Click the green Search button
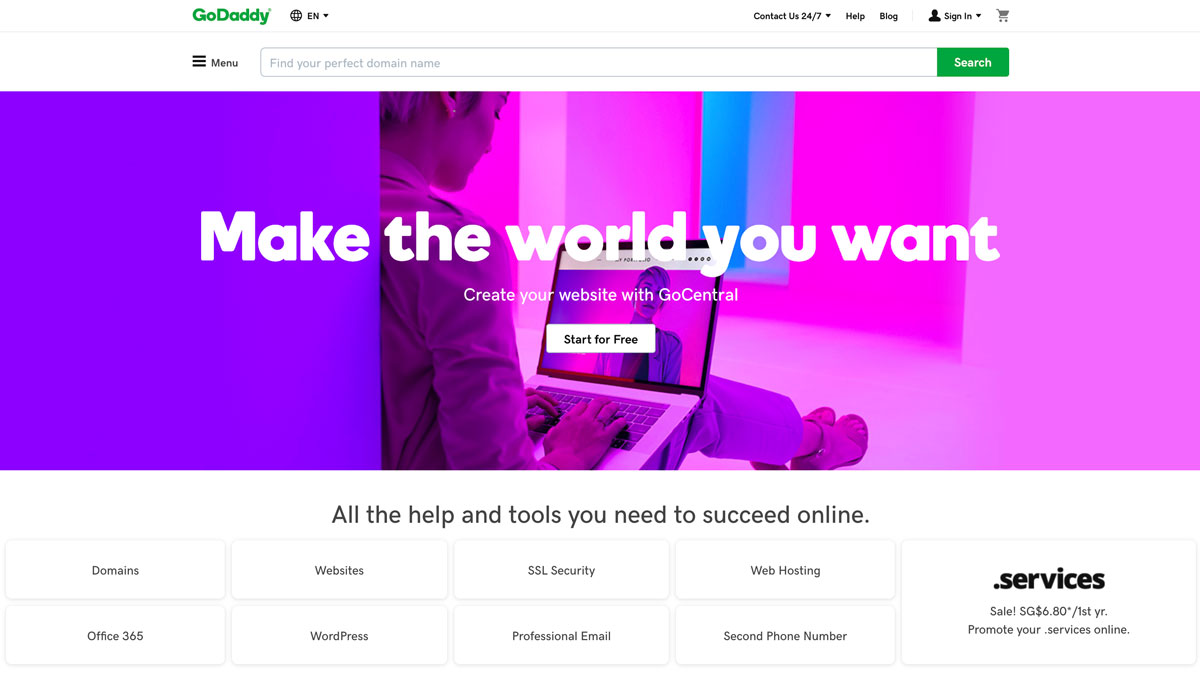 (972, 62)
